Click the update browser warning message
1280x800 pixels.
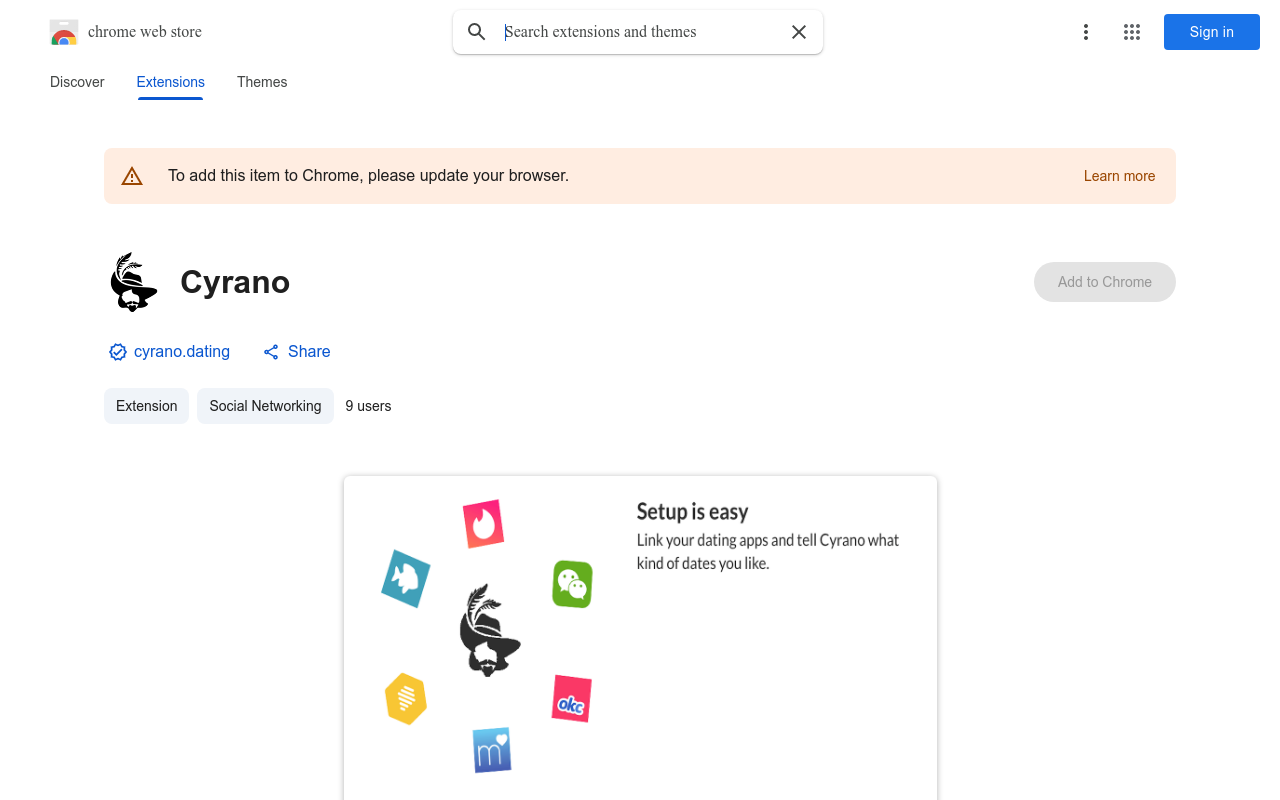(x=368, y=176)
